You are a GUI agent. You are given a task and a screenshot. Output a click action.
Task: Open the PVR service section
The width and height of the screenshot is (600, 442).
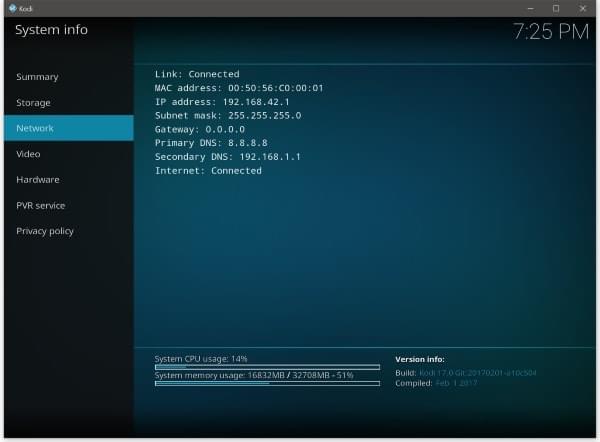click(40, 206)
